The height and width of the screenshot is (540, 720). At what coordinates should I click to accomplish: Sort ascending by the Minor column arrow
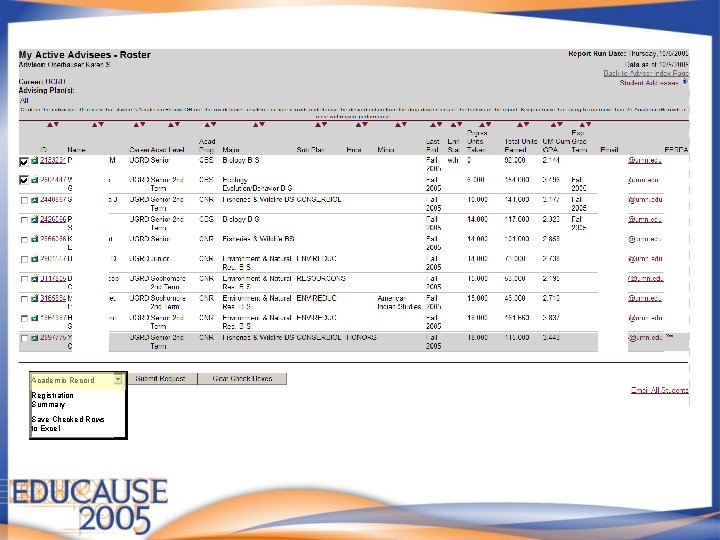tap(398, 124)
